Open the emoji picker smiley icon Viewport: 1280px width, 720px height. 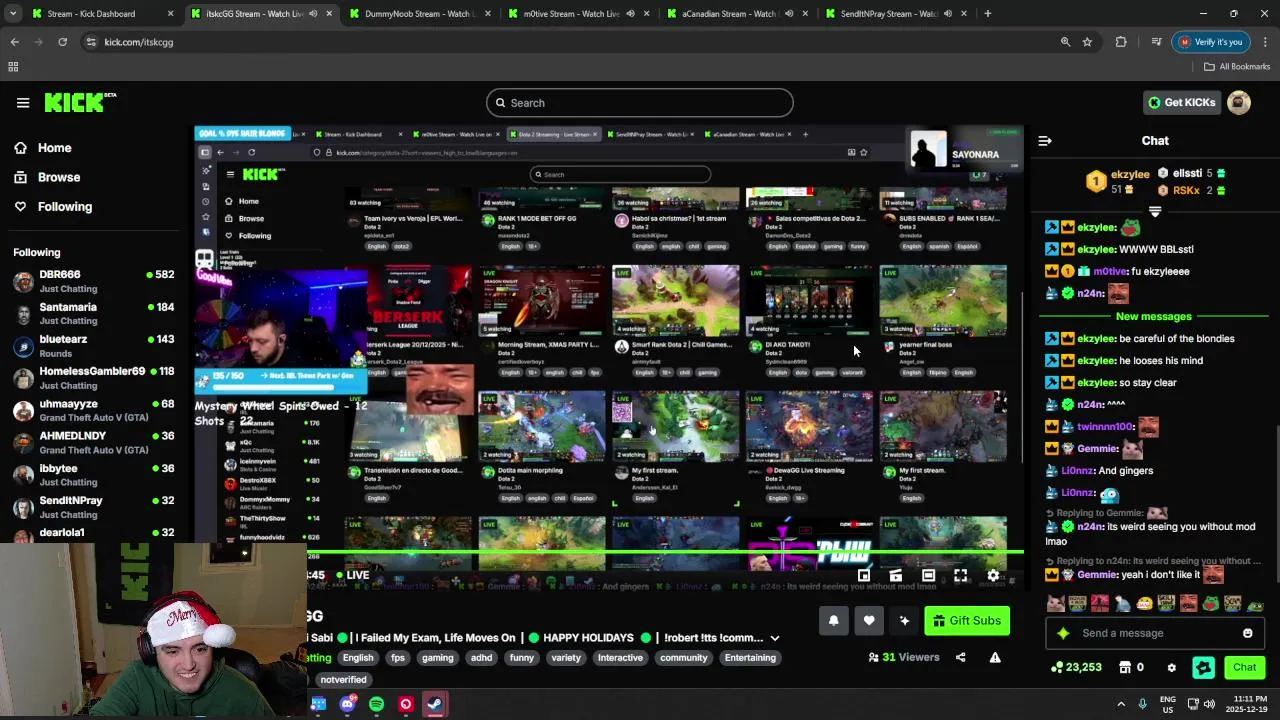tap(1247, 633)
